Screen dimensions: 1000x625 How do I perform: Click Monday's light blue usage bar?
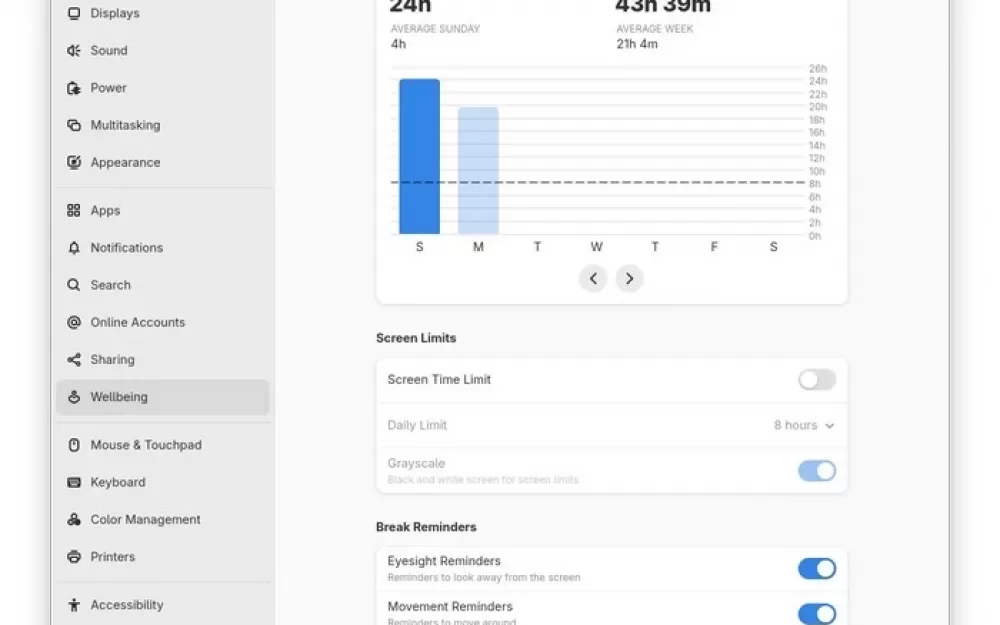[x=478, y=170]
